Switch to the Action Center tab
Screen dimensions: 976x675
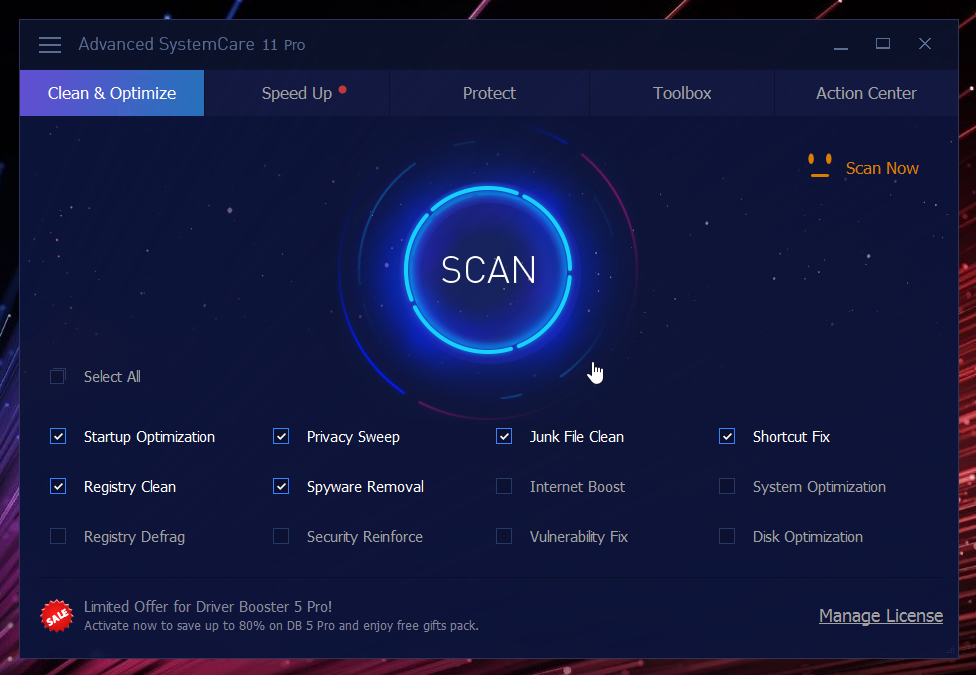click(x=866, y=93)
